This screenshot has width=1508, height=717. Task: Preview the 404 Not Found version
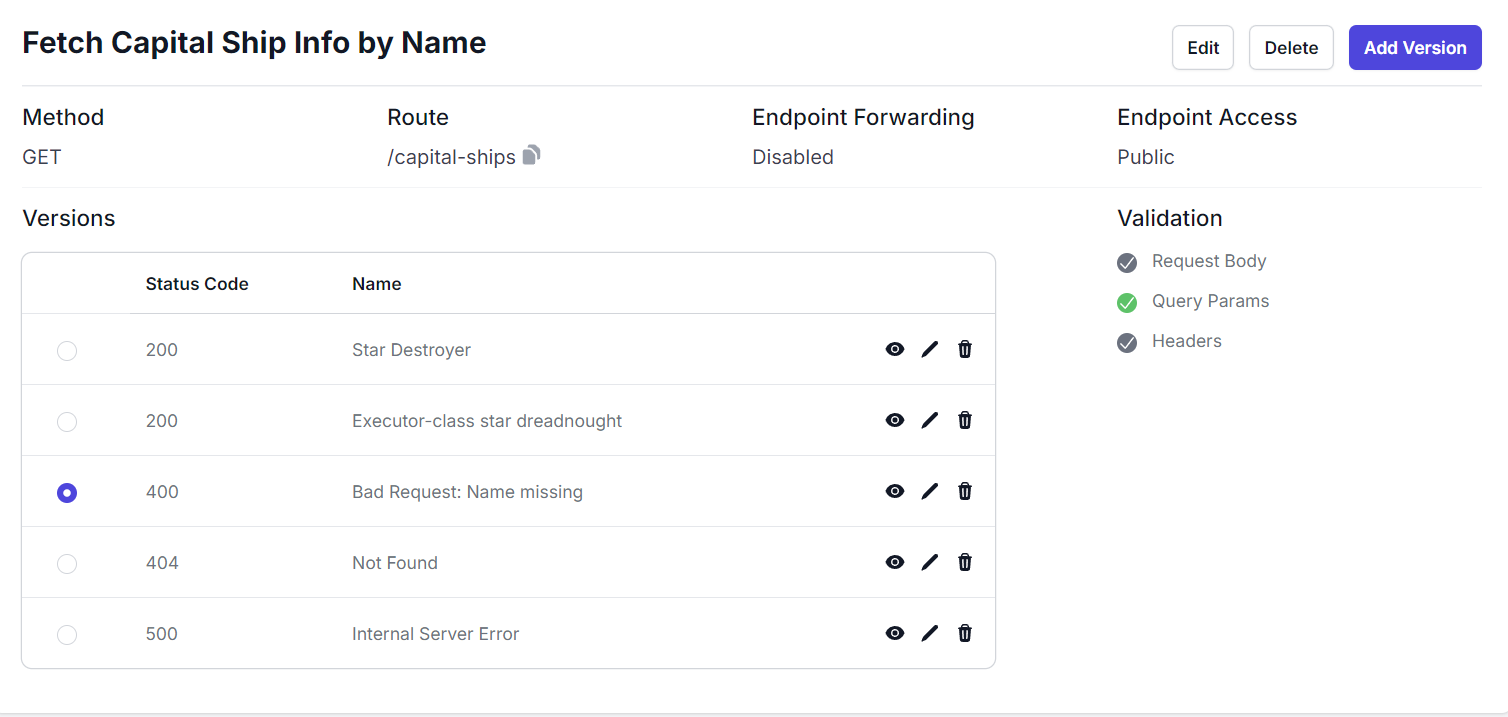coord(895,562)
